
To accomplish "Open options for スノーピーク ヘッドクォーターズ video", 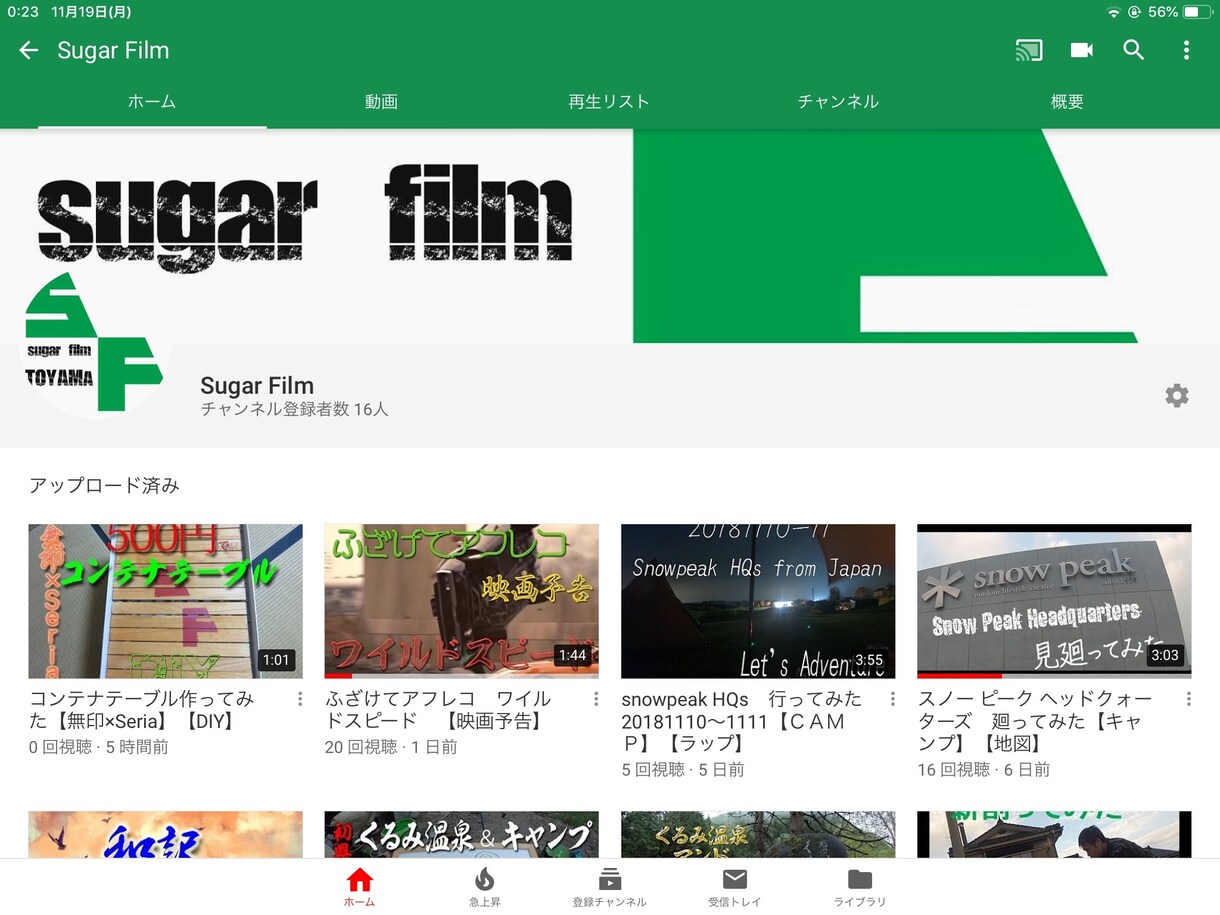I will [1188, 699].
